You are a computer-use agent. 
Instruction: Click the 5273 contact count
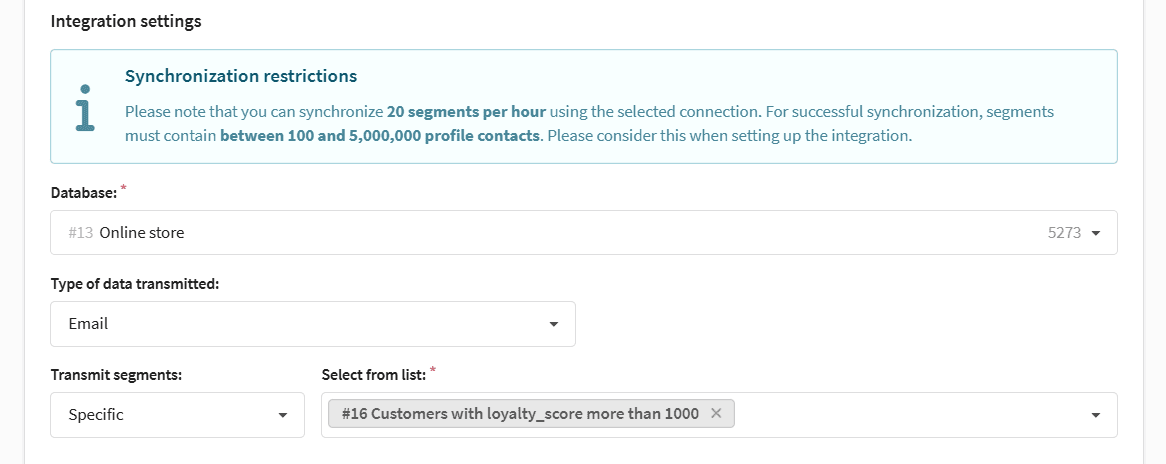(x=1064, y=233)
